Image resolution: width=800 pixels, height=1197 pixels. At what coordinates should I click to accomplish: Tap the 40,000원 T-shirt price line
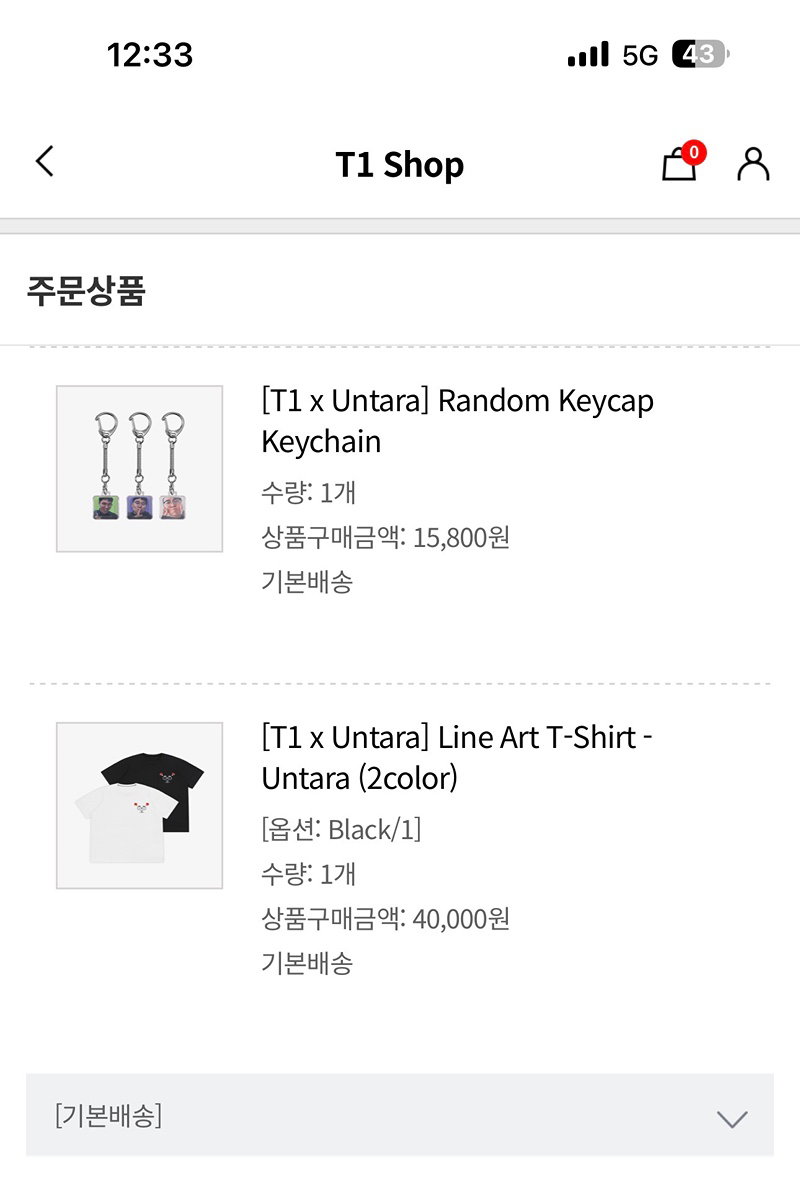click(x=385, y=918)
